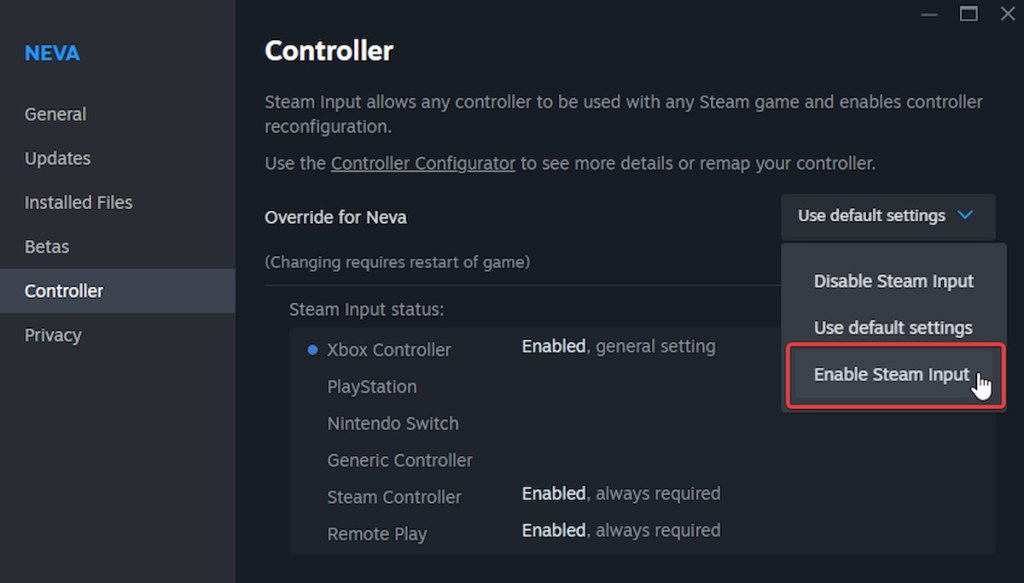
Task: Open the Controller Configurator link
Action: [x=423, y=163]
